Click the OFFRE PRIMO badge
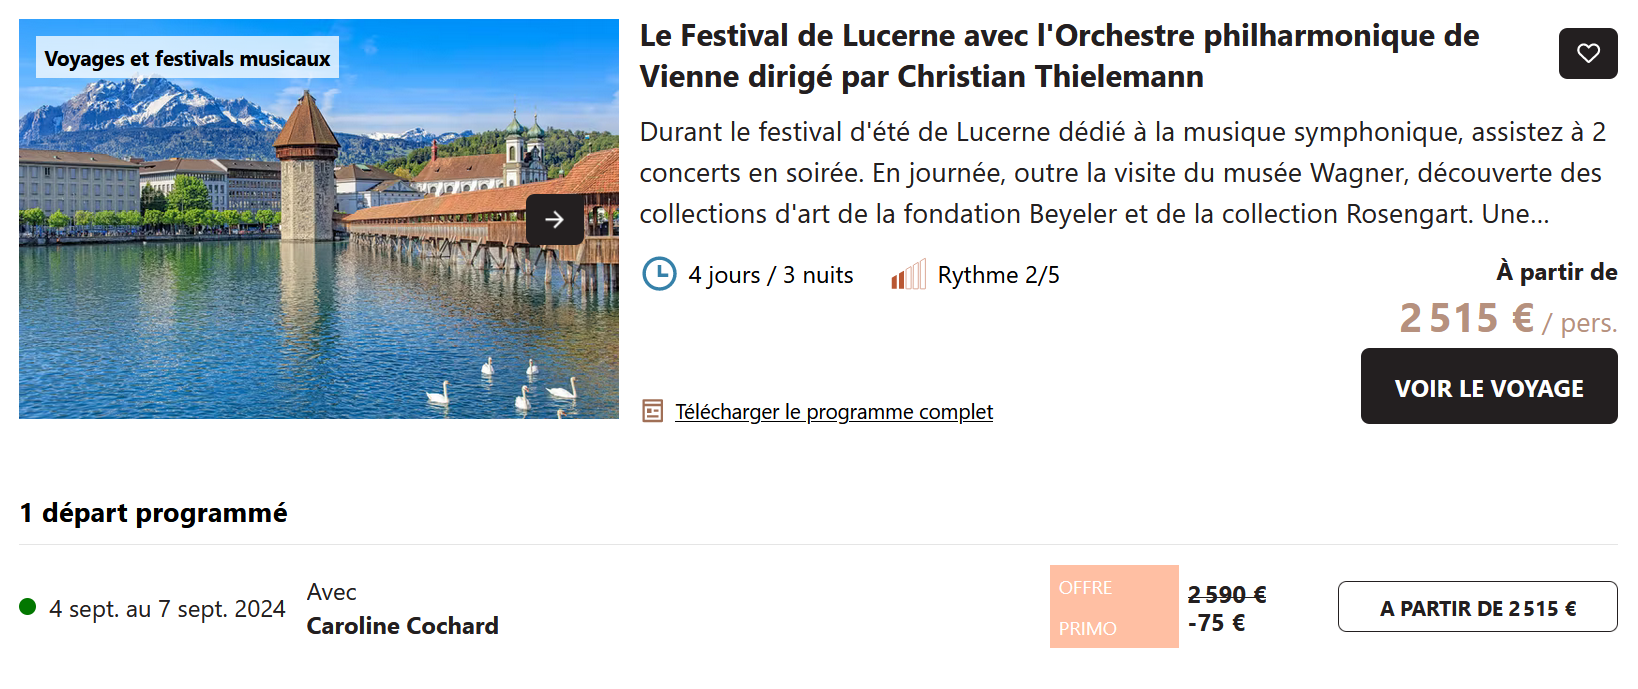Screen dimensions: 1638x689 click(1113, 607)
